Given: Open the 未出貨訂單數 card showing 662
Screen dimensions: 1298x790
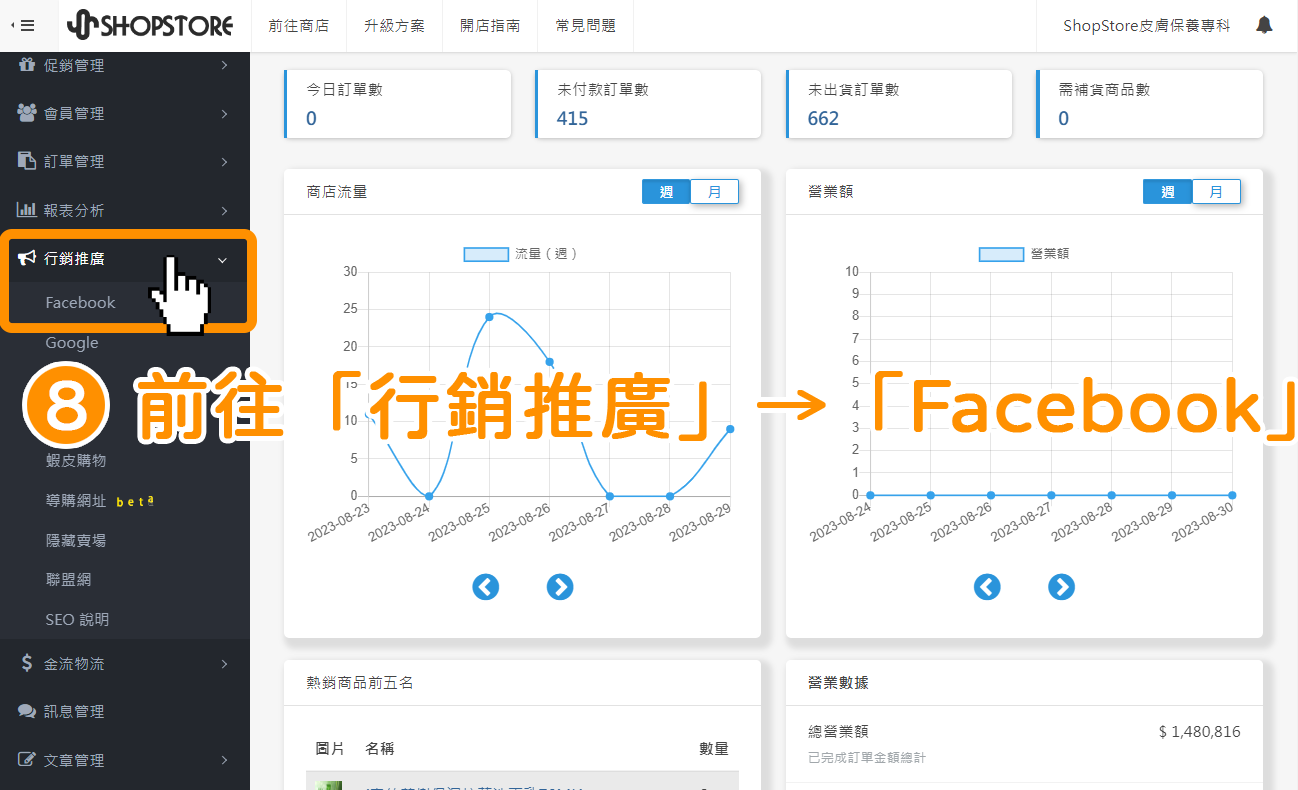Looking at the screenshot, I should click(899, 104).
